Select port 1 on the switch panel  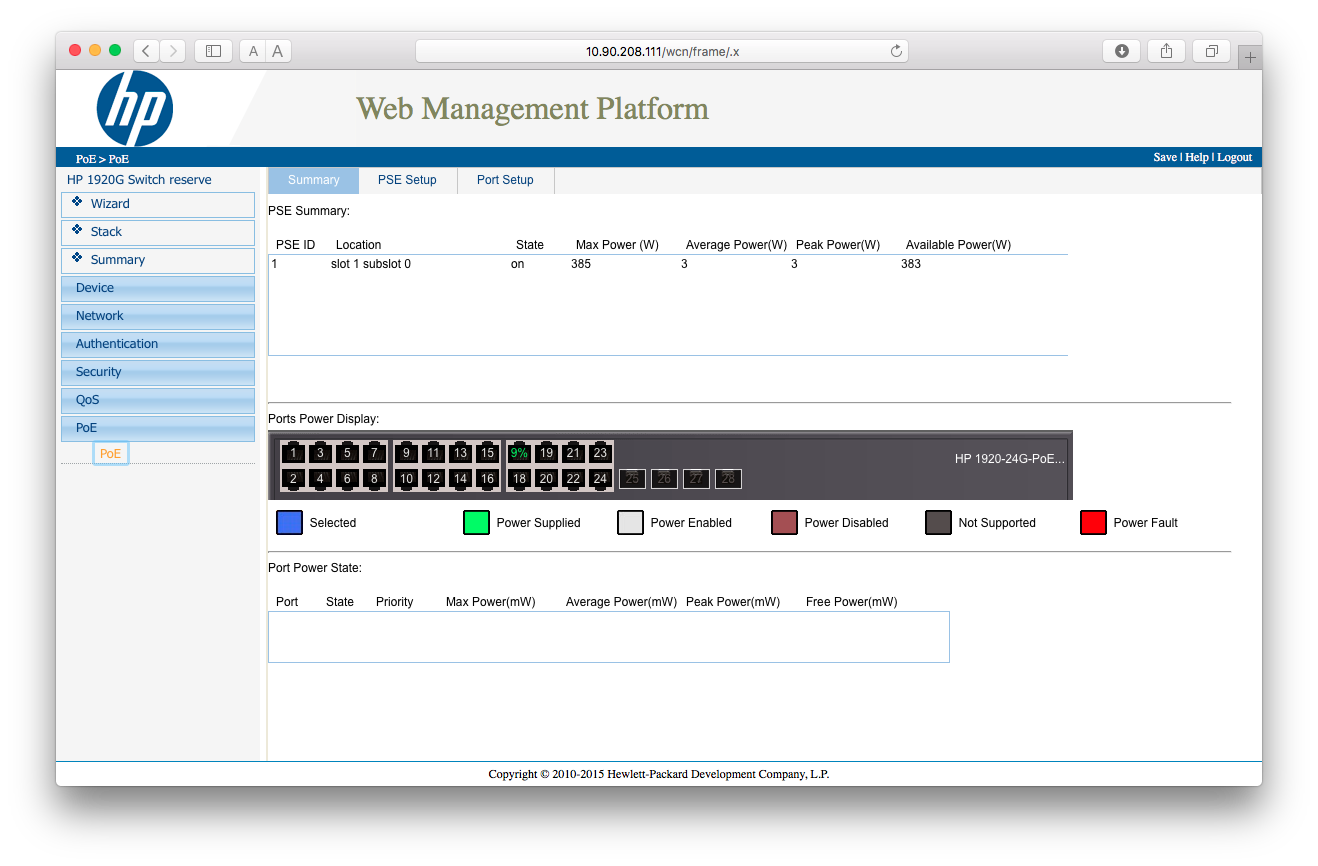(x=293, y=453)
